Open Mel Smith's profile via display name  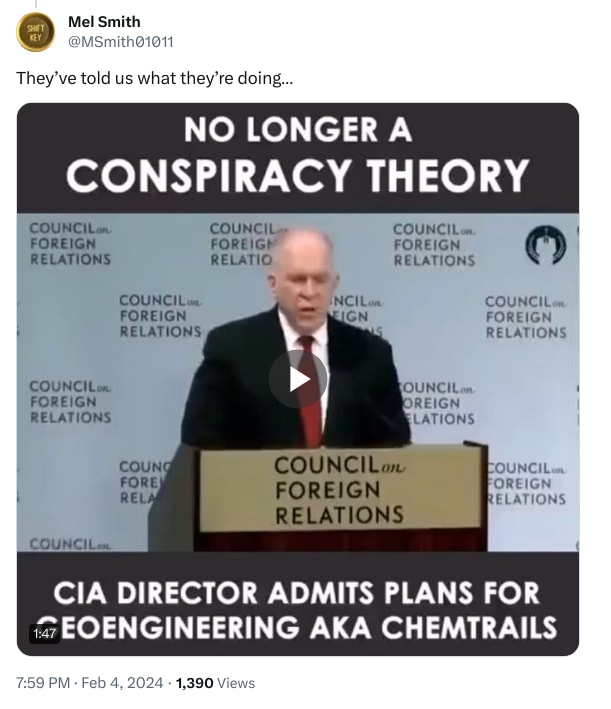click(104, 22)
